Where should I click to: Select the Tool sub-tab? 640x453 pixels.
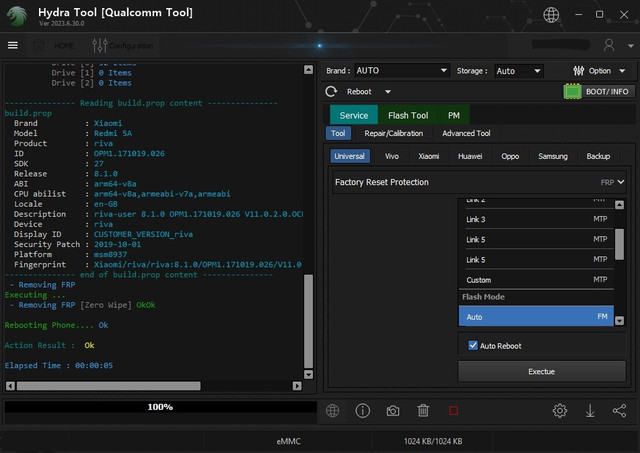coord(338,133)
